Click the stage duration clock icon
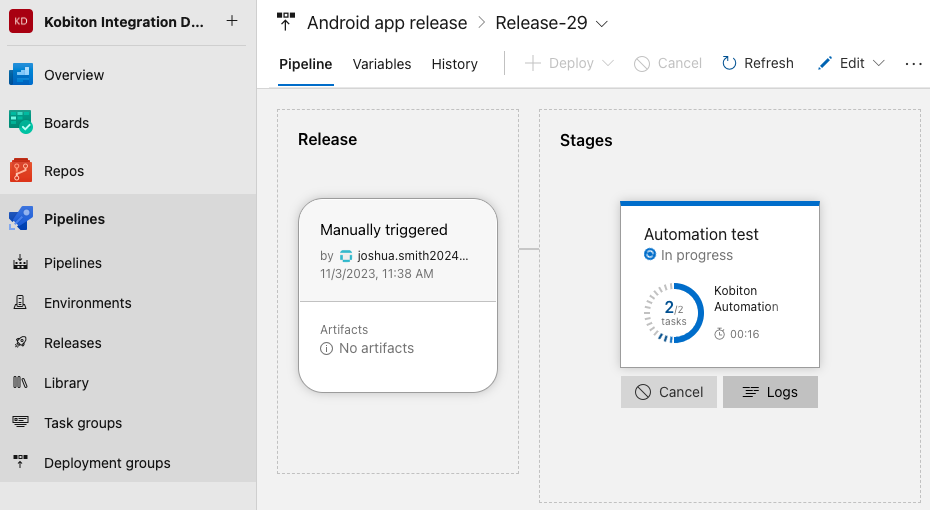 pos(719,334)
